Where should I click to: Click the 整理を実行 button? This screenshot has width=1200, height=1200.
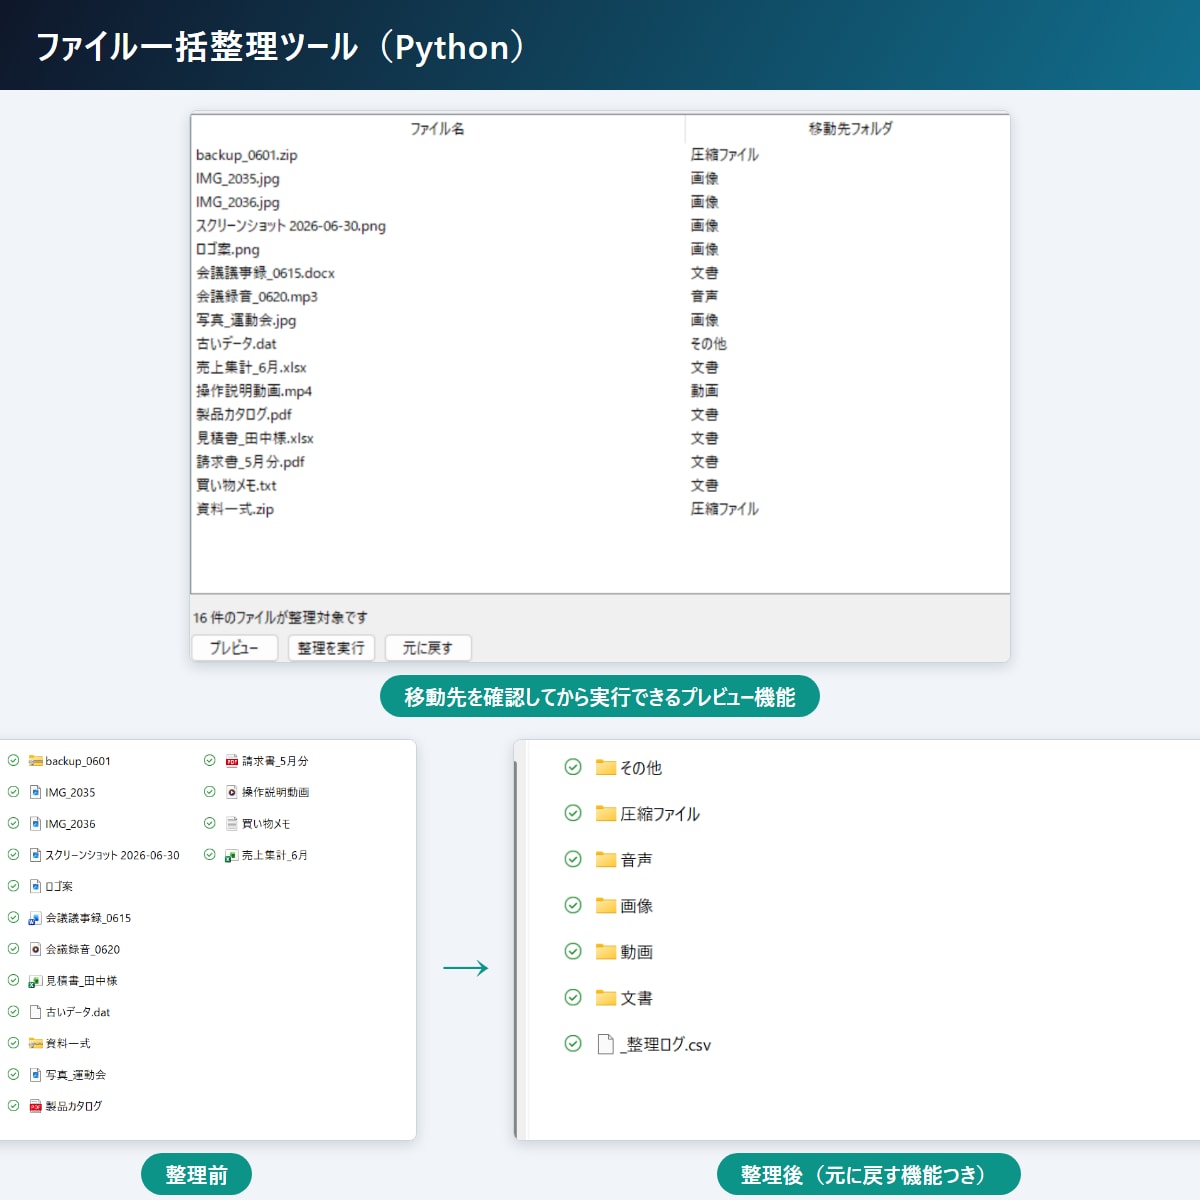(331, 648)
